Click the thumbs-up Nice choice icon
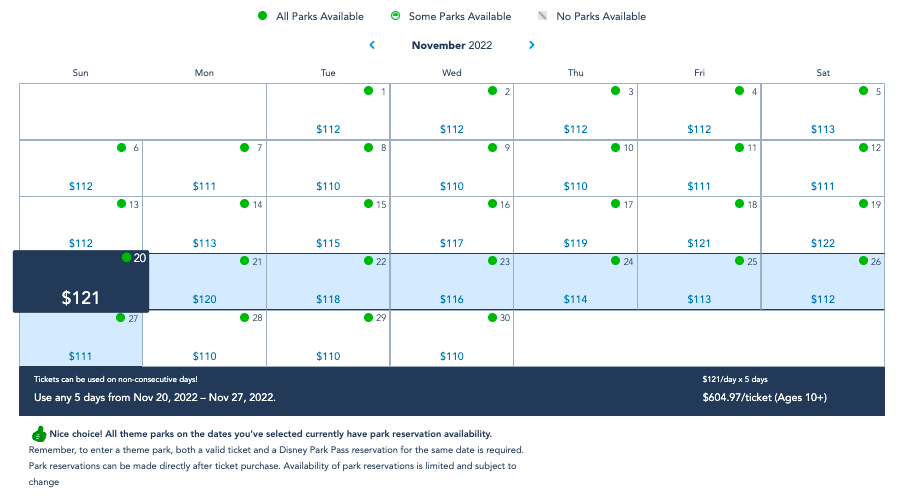The width and height of the screenshot is (906, 497). (38, 434)
